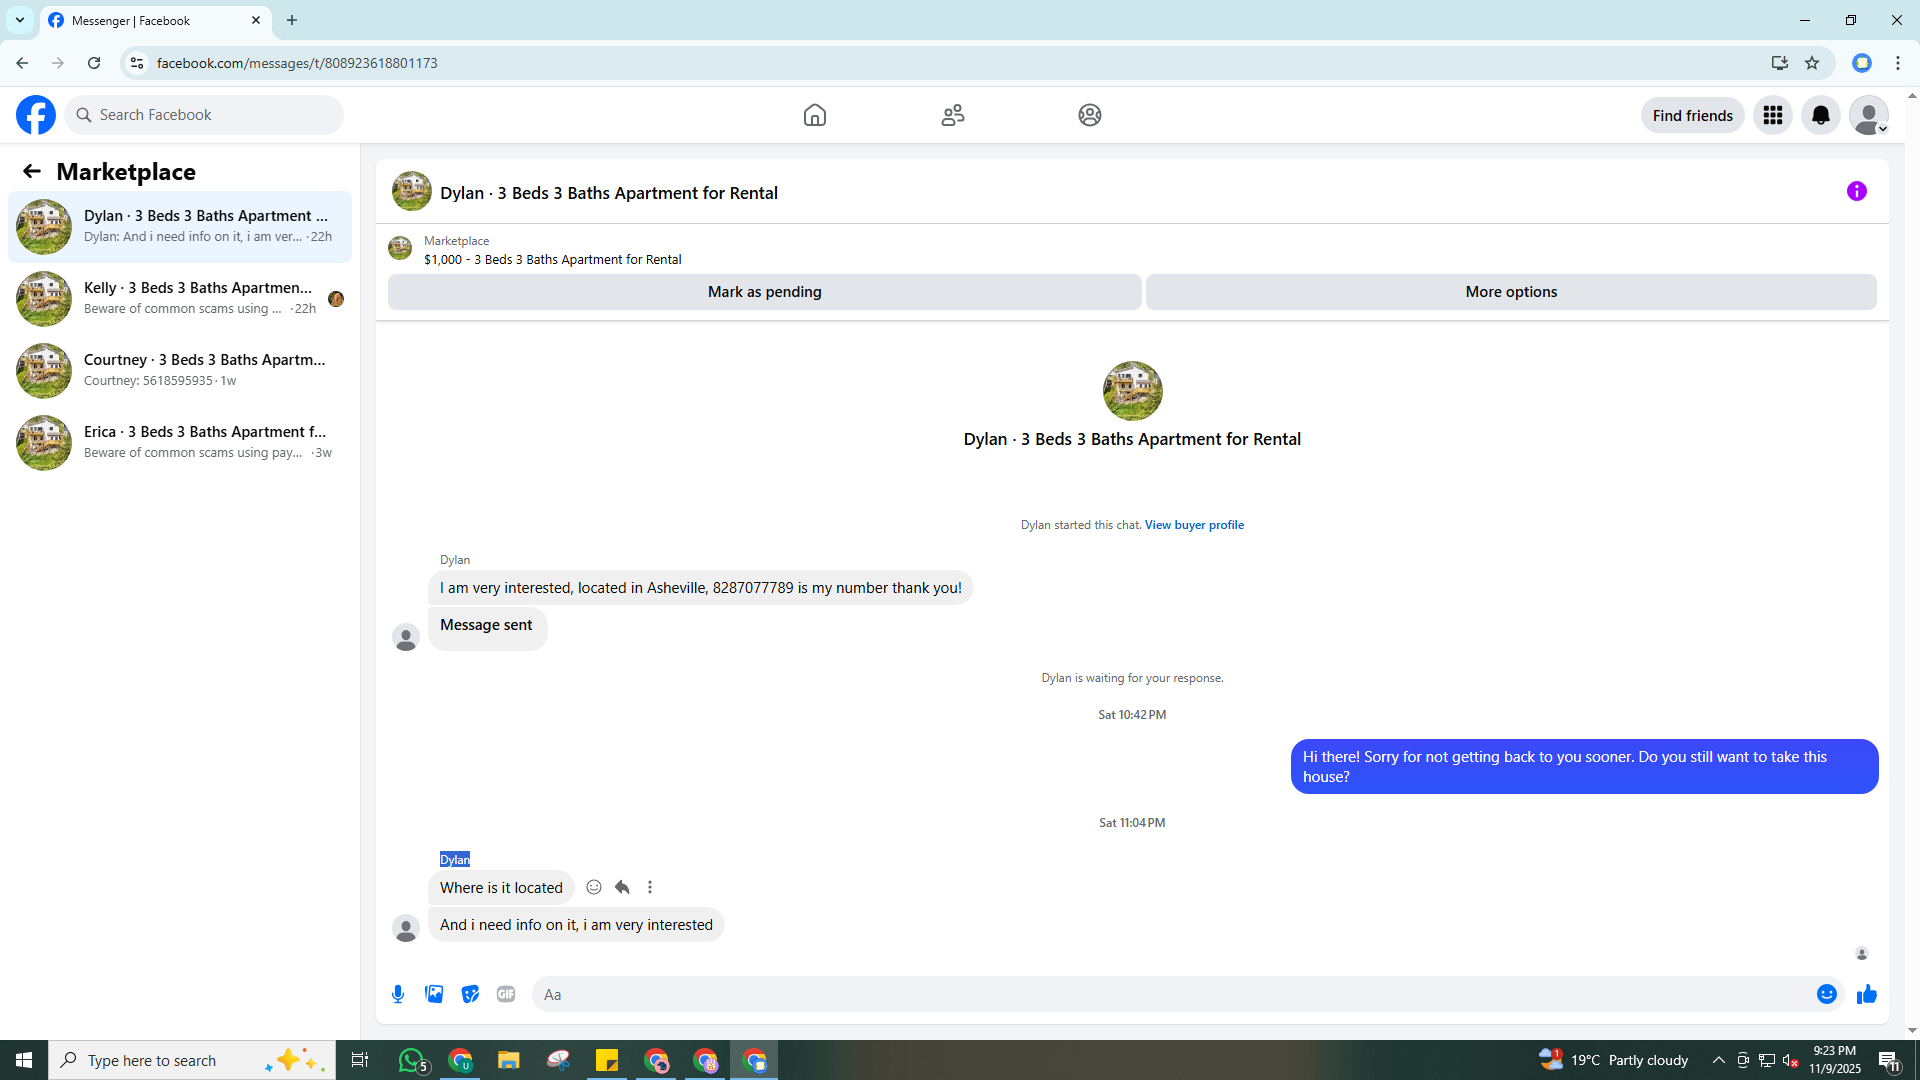Screen dimensions: 1920x1080
Task: Choose a GIF for the message
Action: pyautogui.click(x=506, y=994)
